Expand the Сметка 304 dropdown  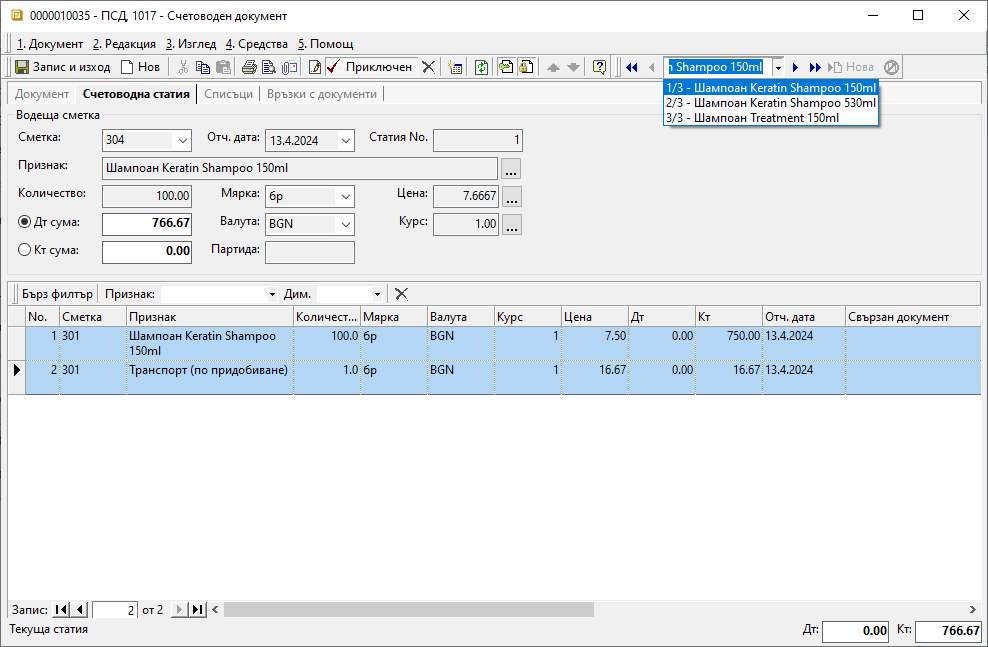181,140
